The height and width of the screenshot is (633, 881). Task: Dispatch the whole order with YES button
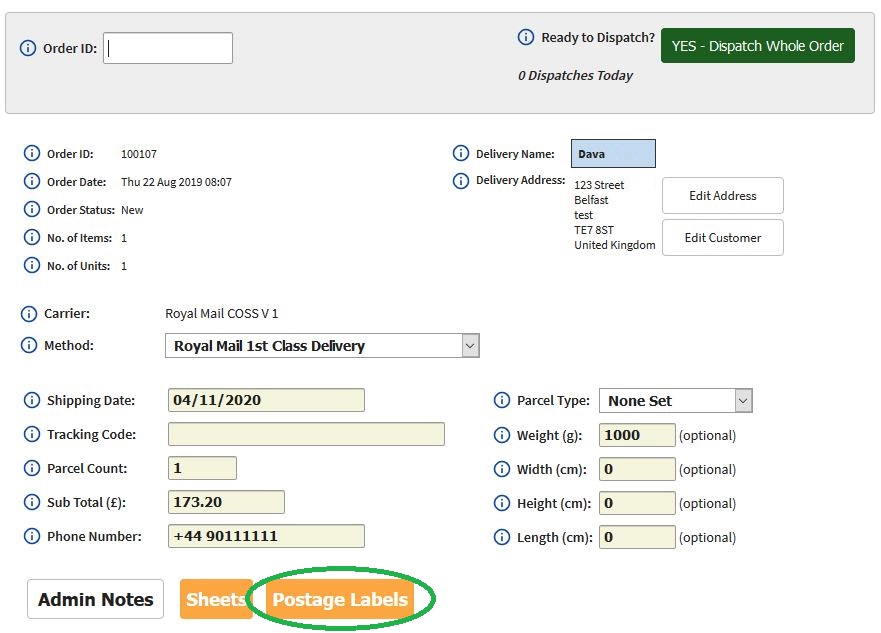coord(757,45)
